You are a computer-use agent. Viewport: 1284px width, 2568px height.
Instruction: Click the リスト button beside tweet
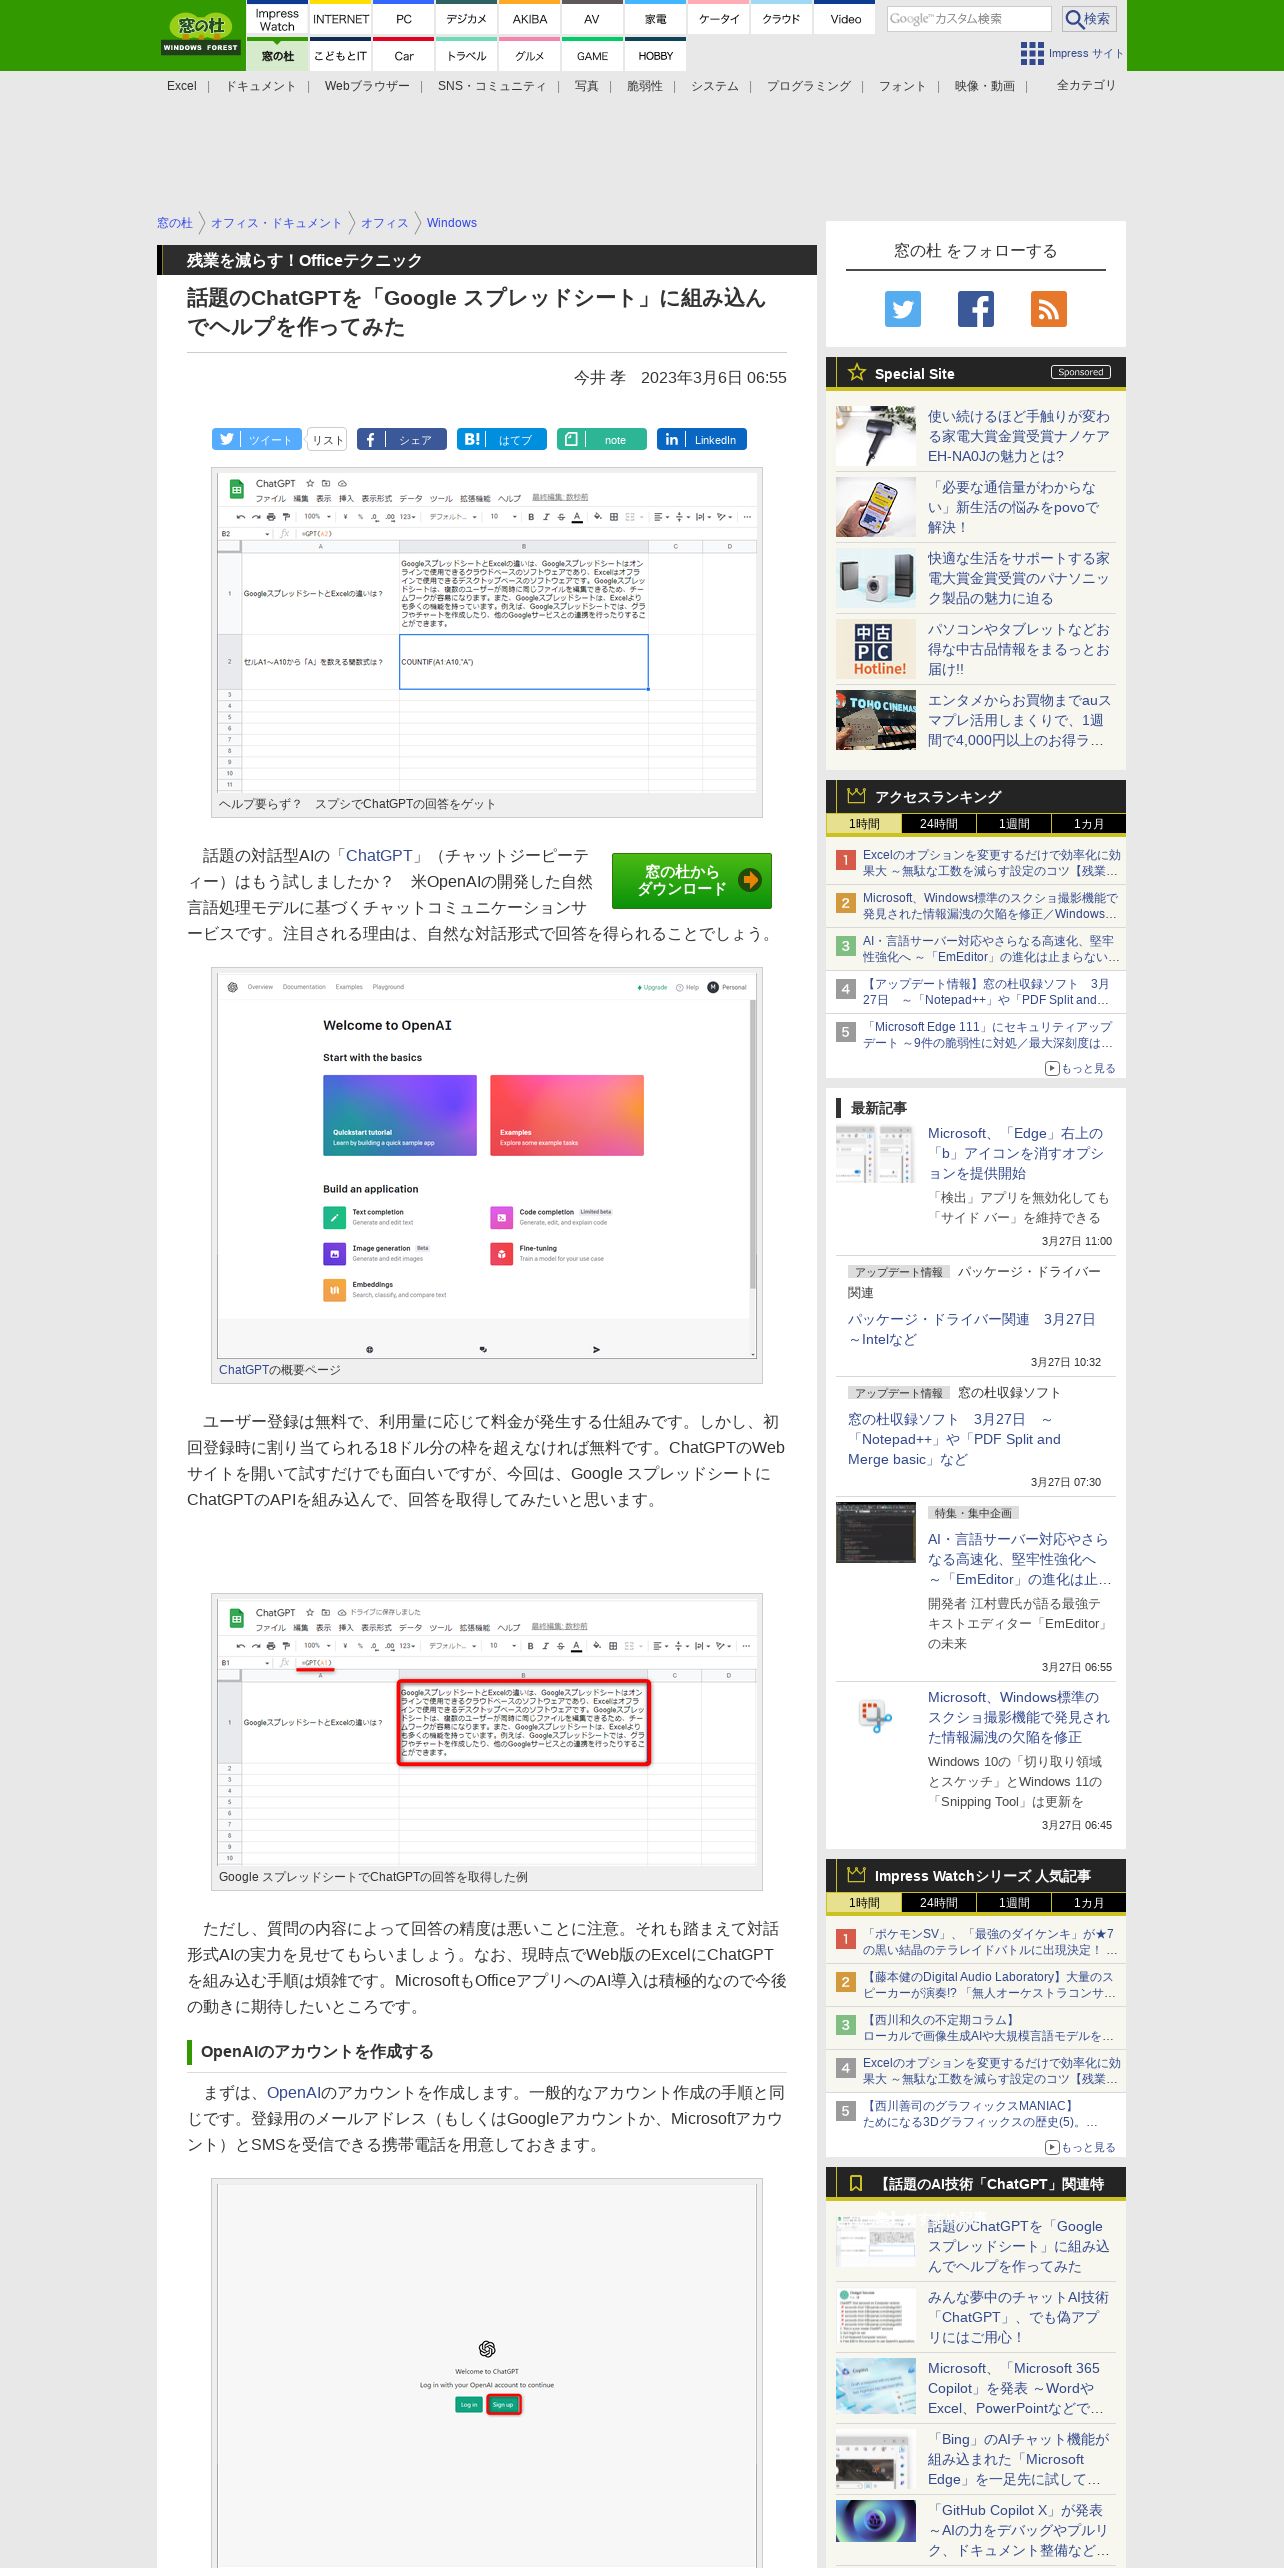click(x=327, y=440)
